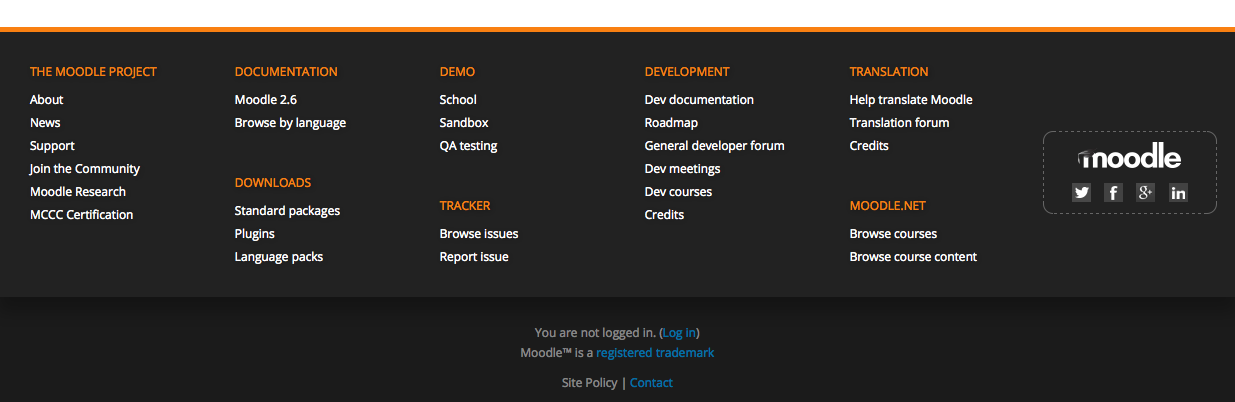Click the Development heading

tap(687, 72)
